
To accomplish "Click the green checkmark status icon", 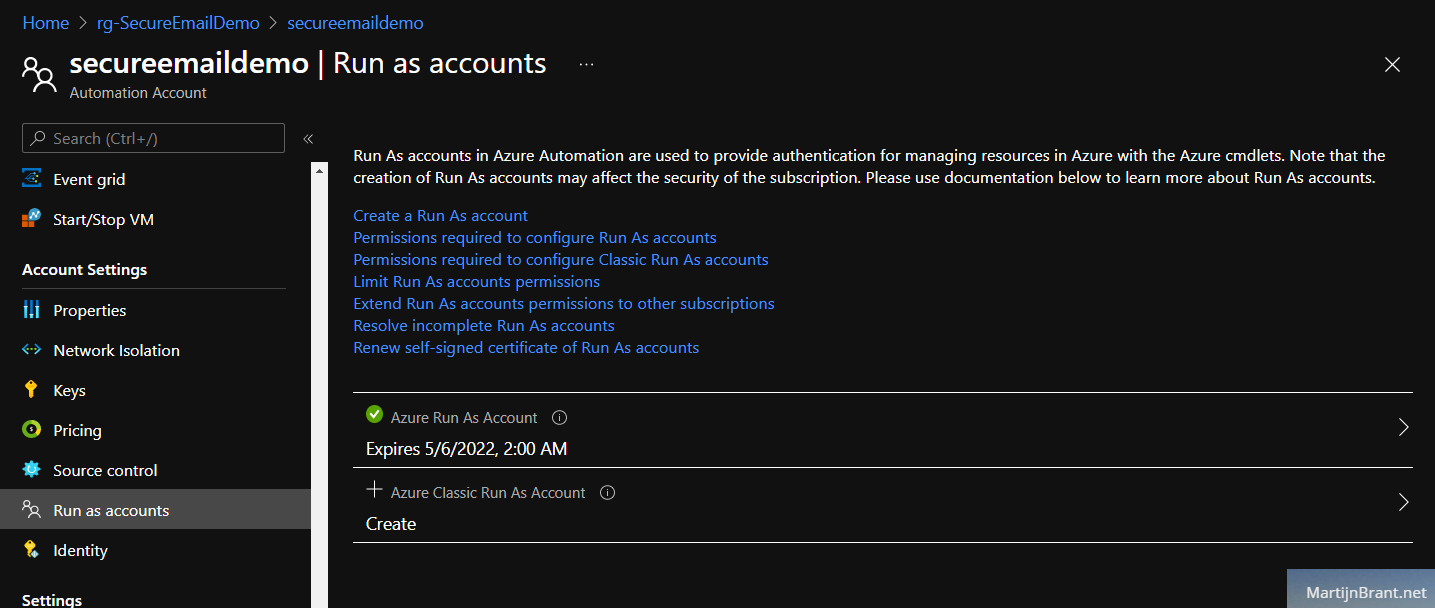I will [375, 414].
